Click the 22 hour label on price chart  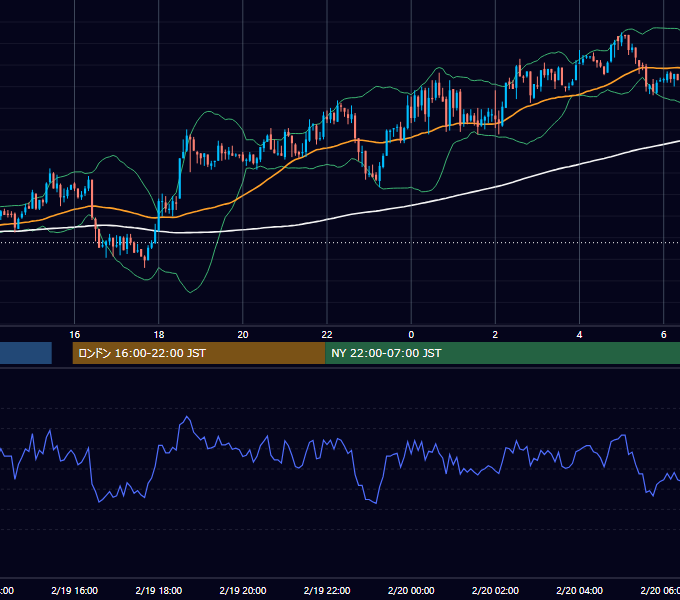click(x=327, y=335)
